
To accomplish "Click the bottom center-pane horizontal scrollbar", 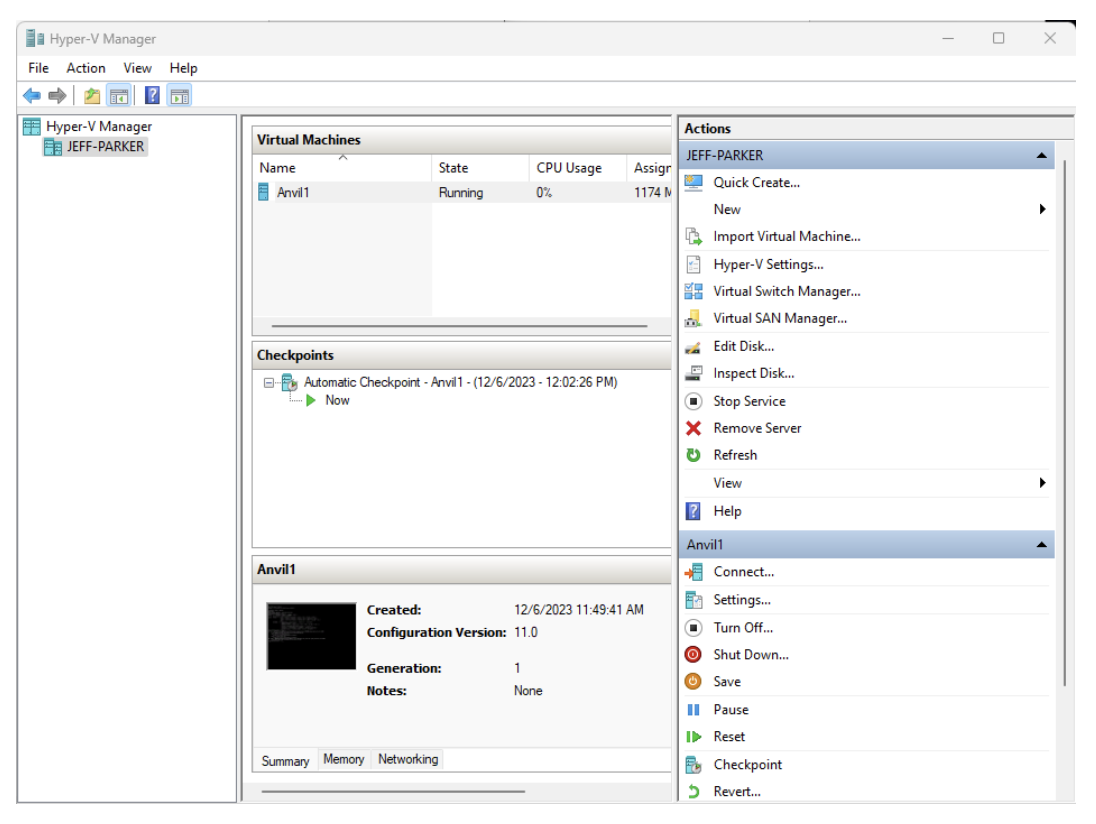I will coord(393,792).
